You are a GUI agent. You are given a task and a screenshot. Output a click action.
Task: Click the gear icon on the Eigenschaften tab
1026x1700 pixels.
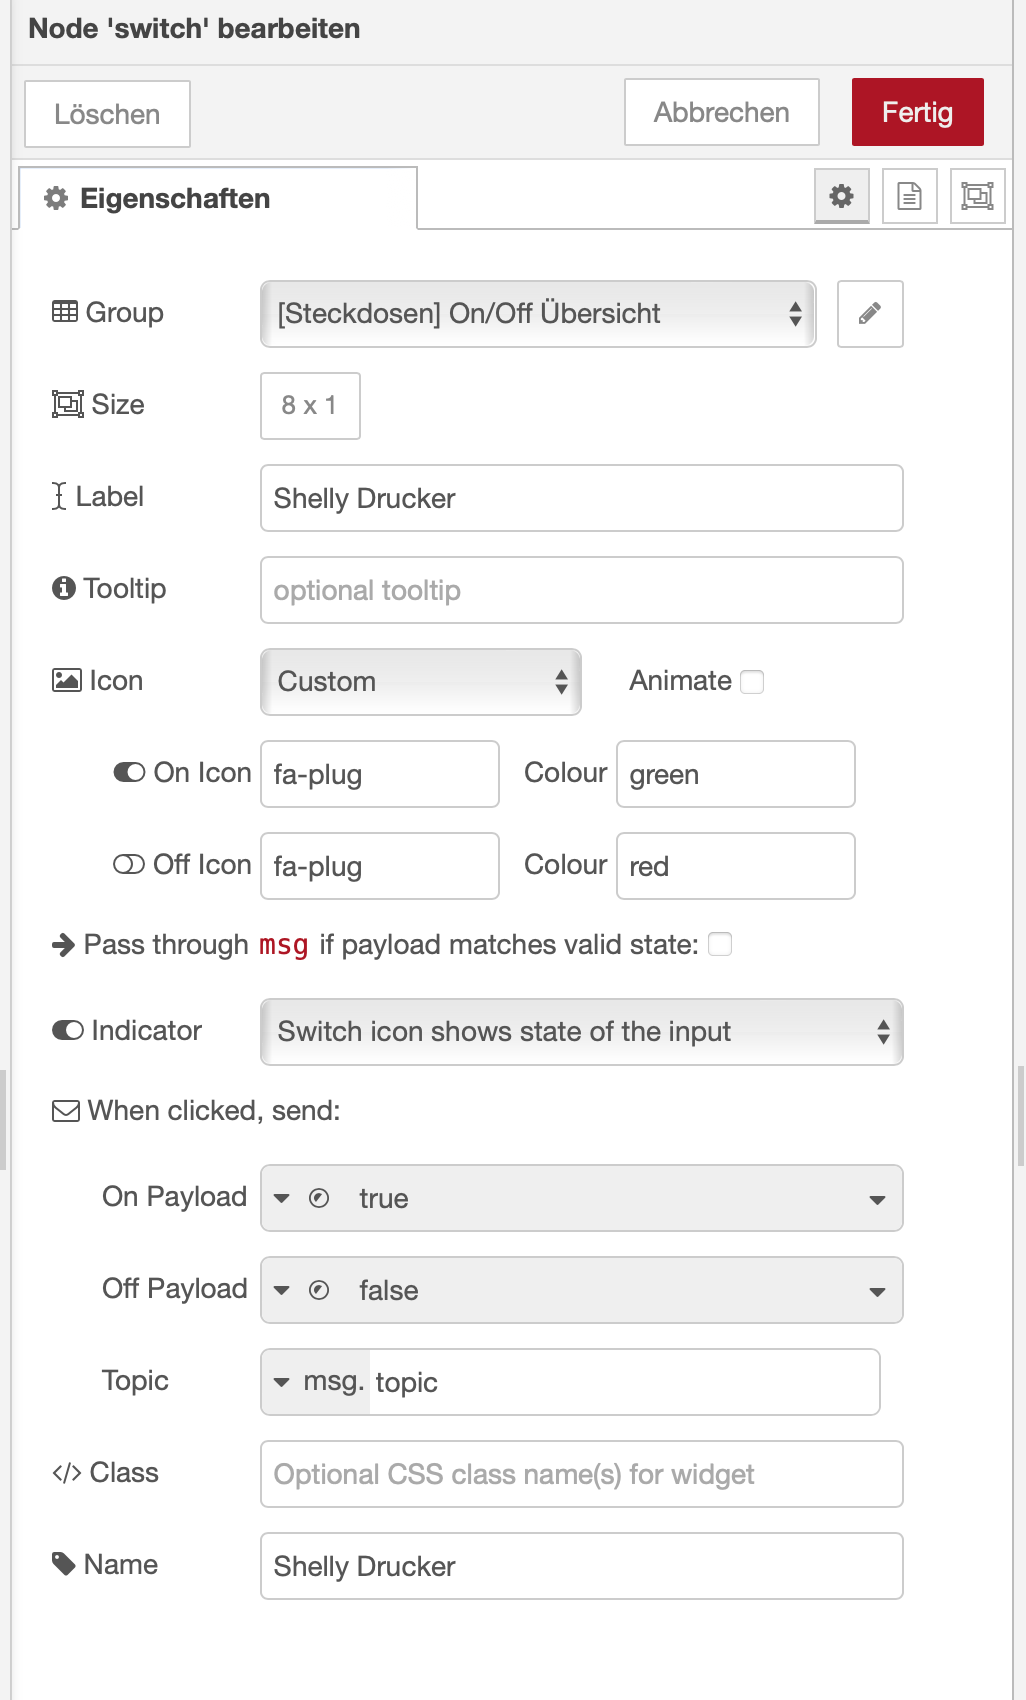coord(56,198)
